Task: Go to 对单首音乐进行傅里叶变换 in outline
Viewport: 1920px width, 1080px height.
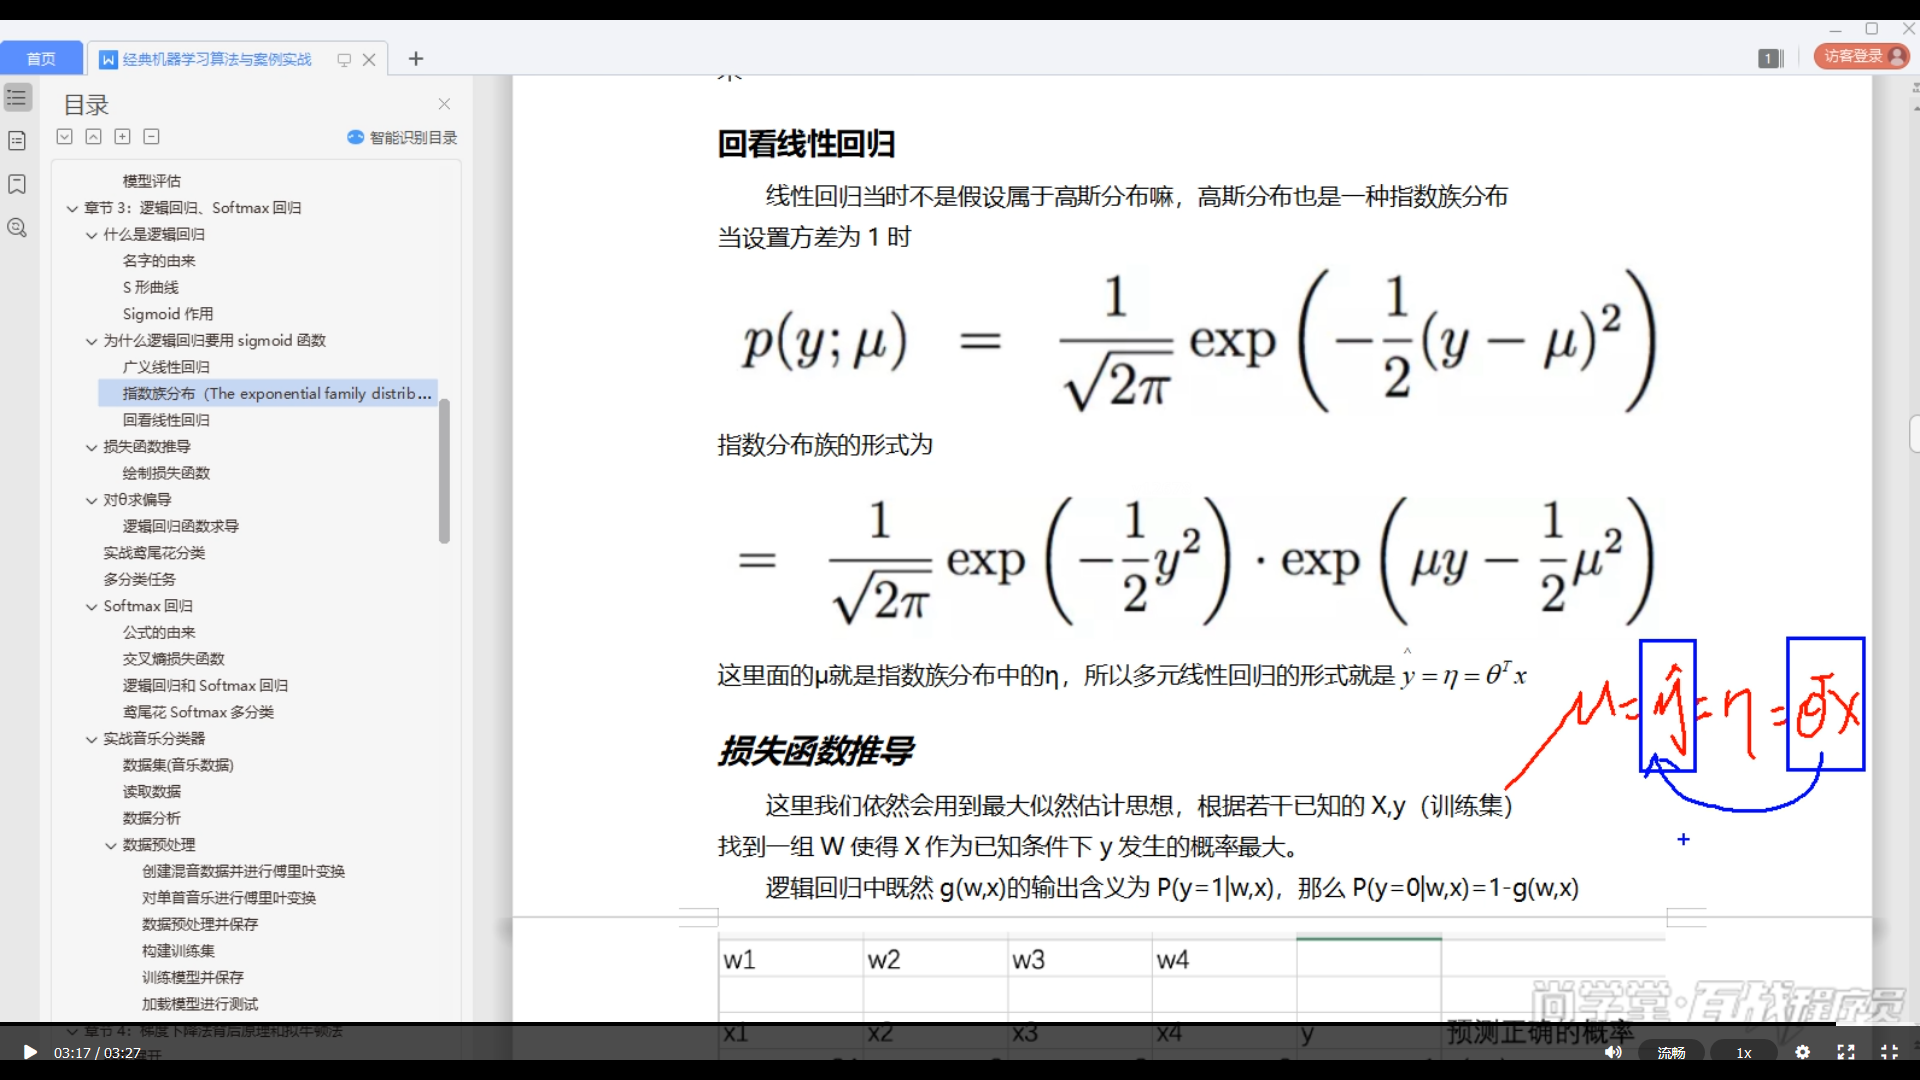Action: click(229, 898)
